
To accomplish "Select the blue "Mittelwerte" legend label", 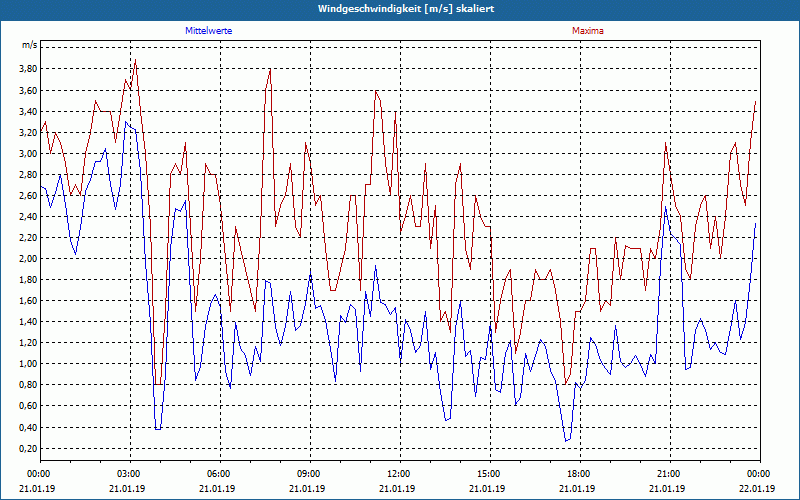I will (209, 31).
